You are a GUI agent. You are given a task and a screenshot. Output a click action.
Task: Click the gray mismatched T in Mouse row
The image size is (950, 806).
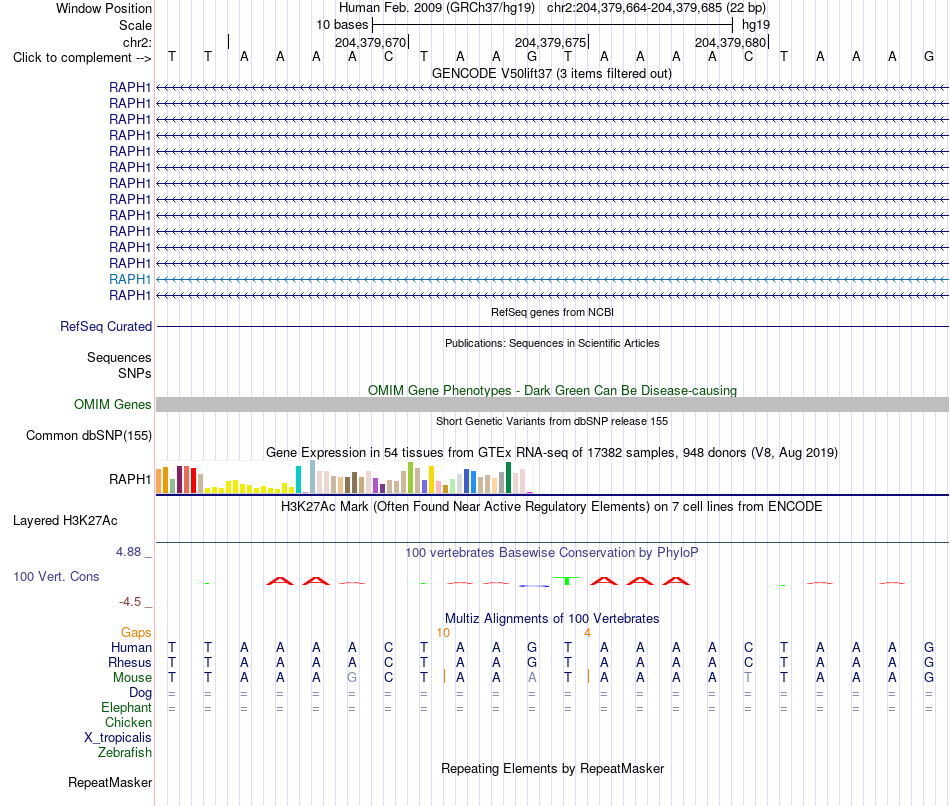[x=748, y=678]
